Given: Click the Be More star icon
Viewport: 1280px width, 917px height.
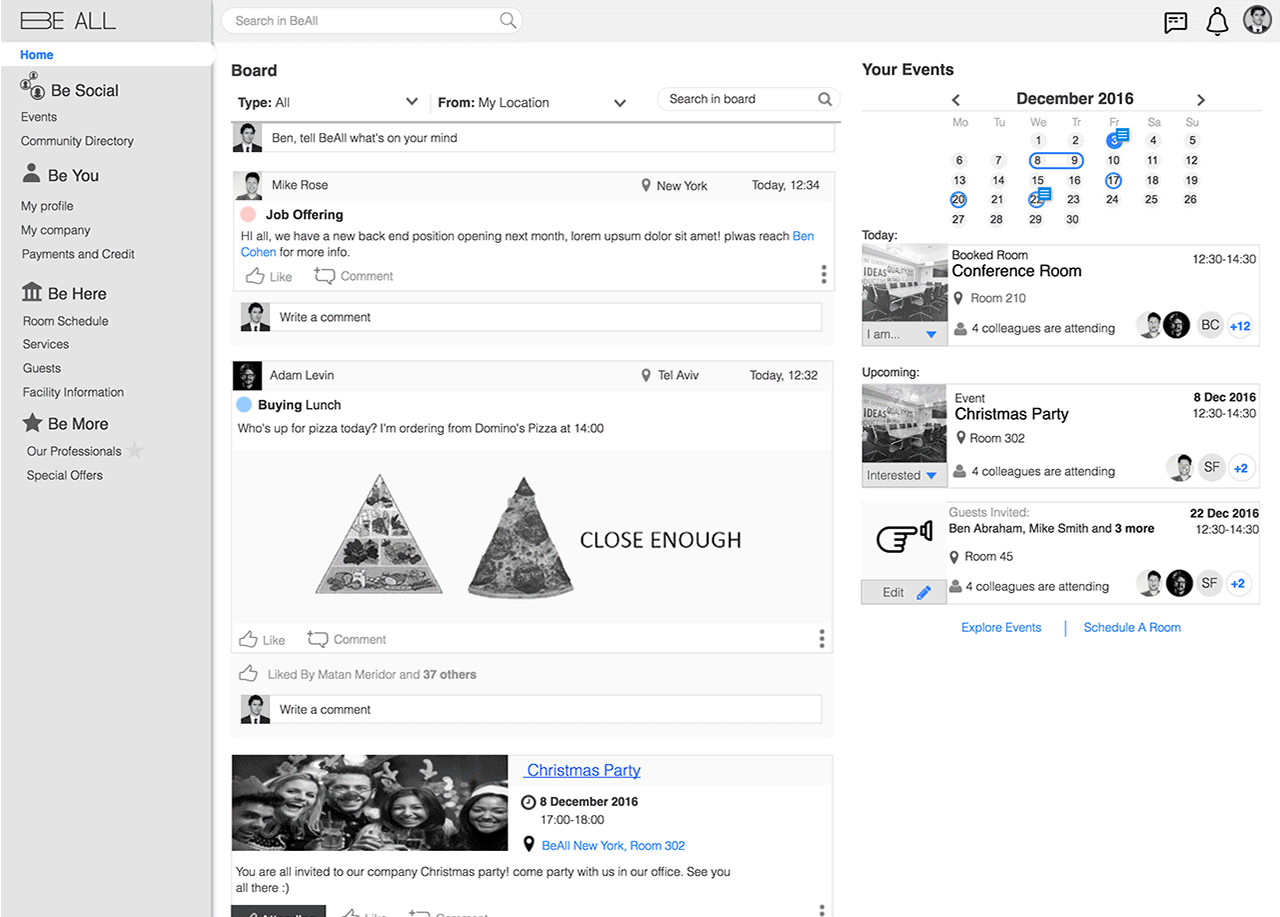Looking at the screenshot, I should 32,423.
